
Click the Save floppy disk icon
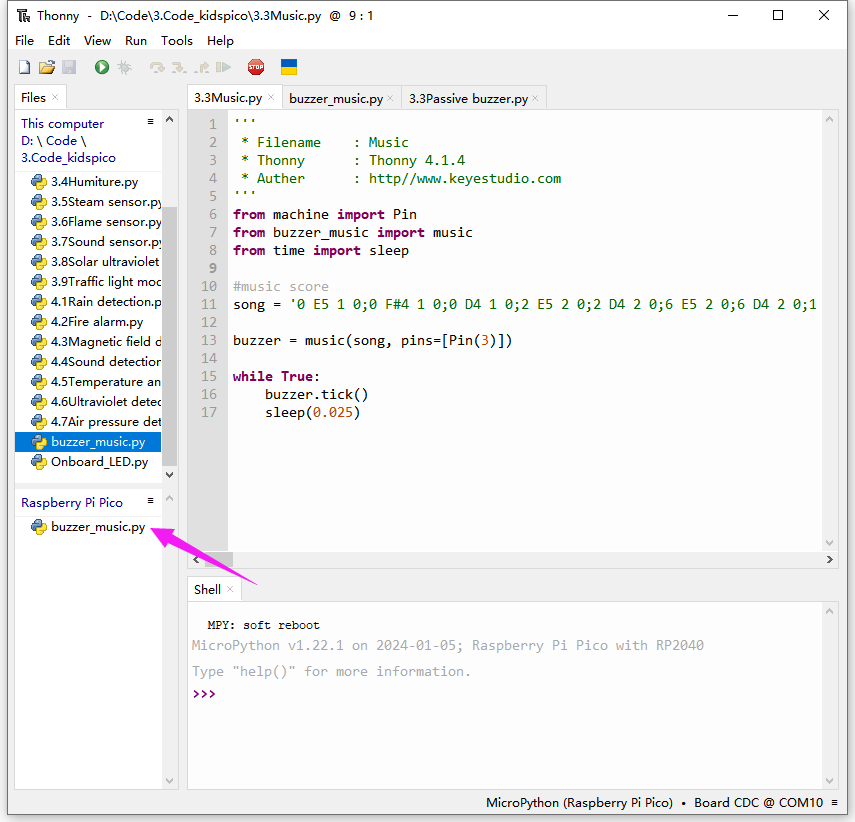click(x=69, y=67)
